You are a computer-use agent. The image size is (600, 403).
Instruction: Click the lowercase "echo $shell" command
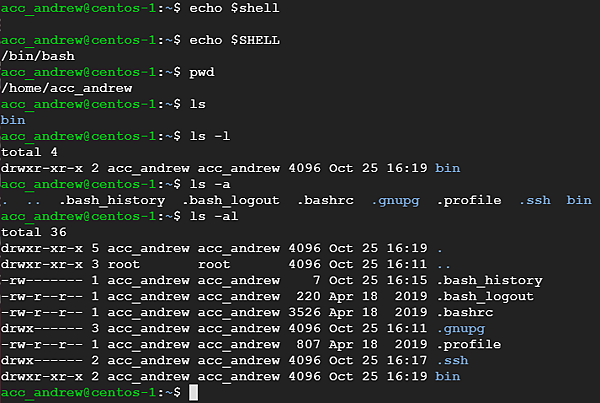point(227,8)
